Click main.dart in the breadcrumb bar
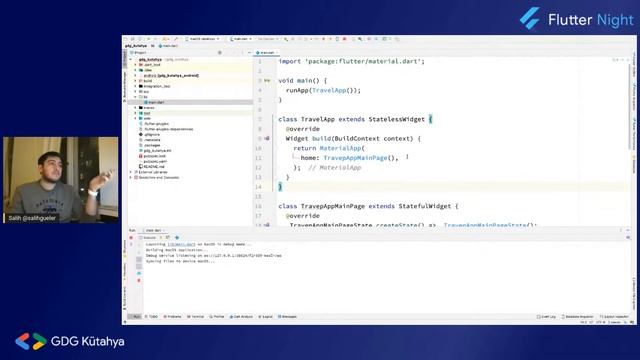The height and width of the screenshot is (360, 640). tap(168, 46)
